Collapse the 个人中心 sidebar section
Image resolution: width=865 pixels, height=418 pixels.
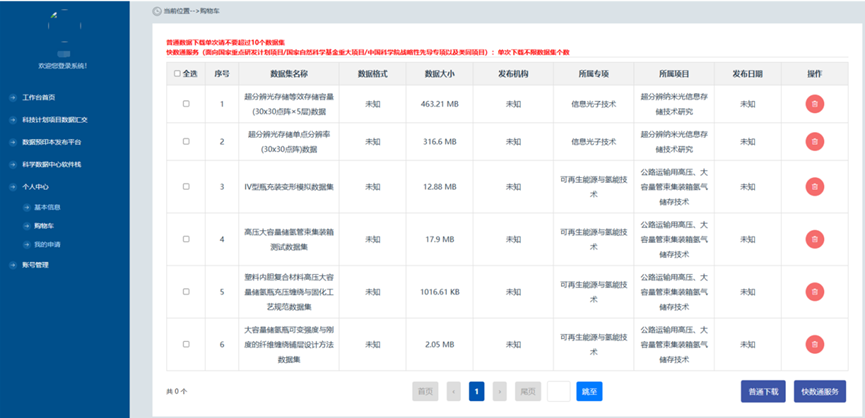(36, 186)
